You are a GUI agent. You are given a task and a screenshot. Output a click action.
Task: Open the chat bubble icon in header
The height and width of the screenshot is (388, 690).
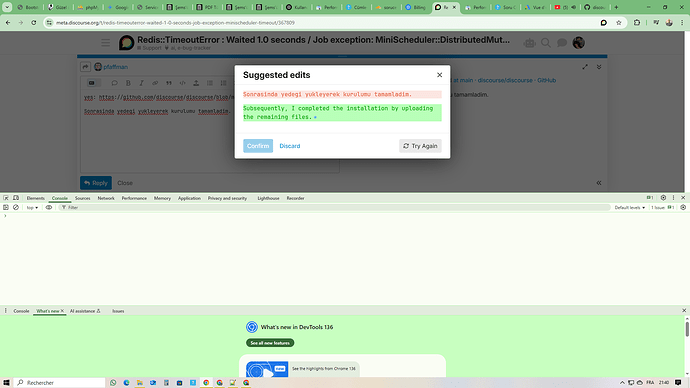tap(562, 43)
